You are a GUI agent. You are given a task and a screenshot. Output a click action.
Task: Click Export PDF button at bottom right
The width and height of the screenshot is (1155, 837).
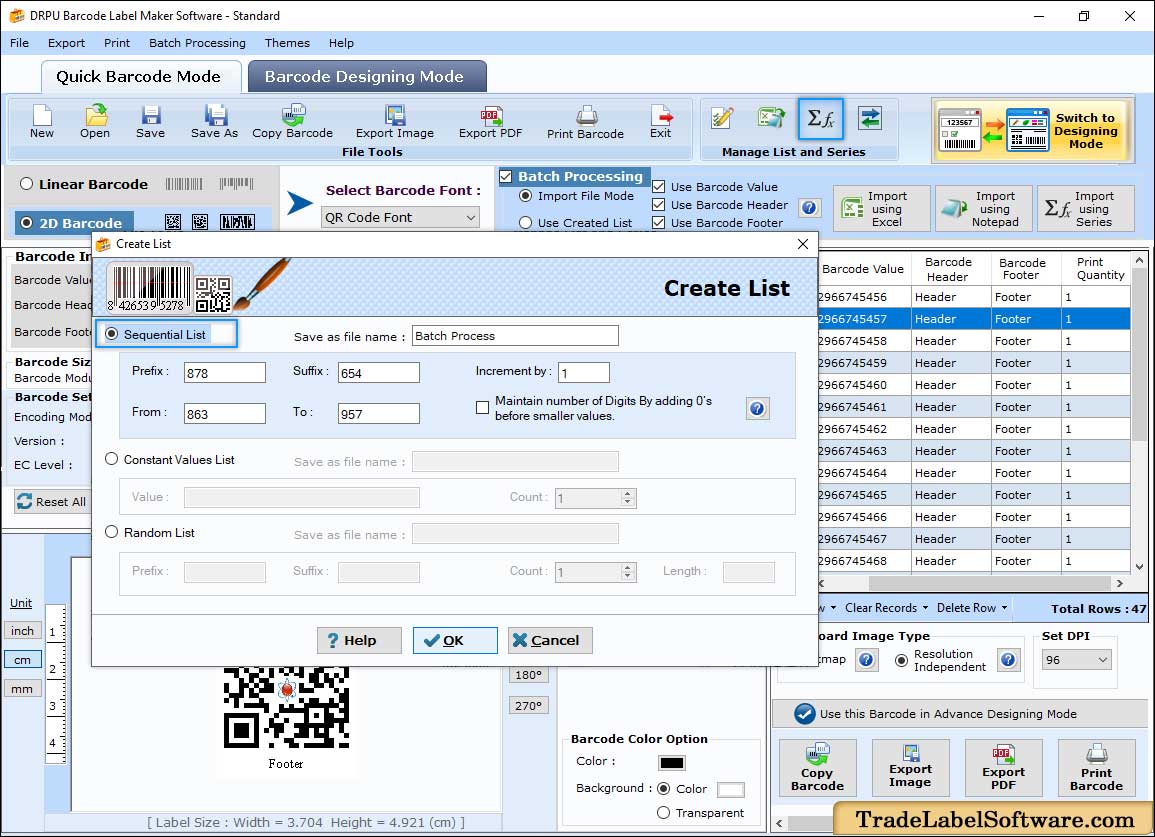click(1003, 768)
